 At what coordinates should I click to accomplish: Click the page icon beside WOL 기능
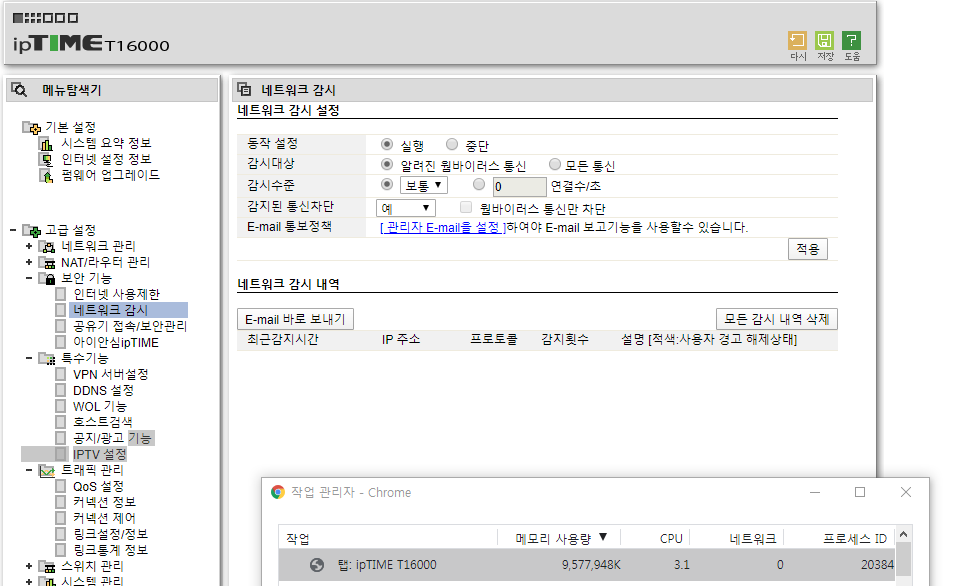coord(61,406)
